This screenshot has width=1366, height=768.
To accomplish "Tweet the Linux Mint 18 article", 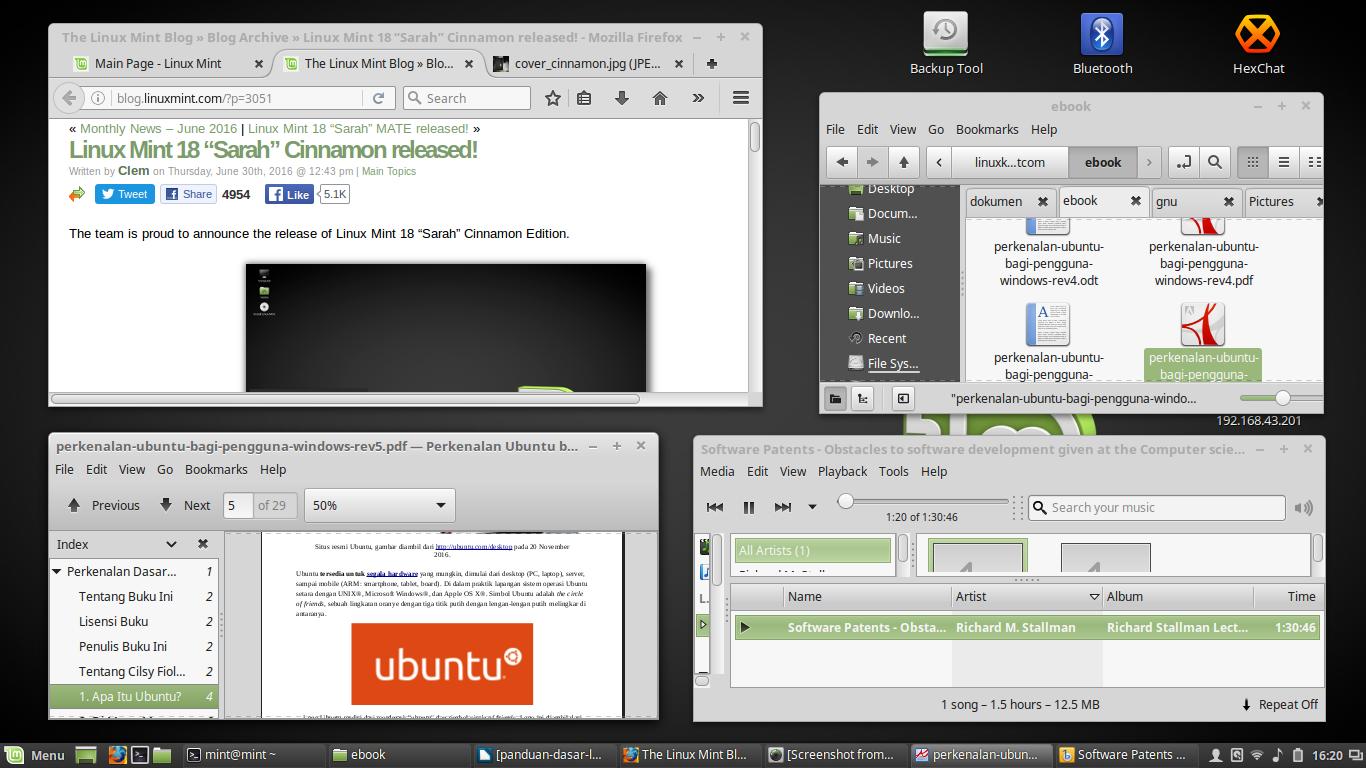I will point(124,194).
